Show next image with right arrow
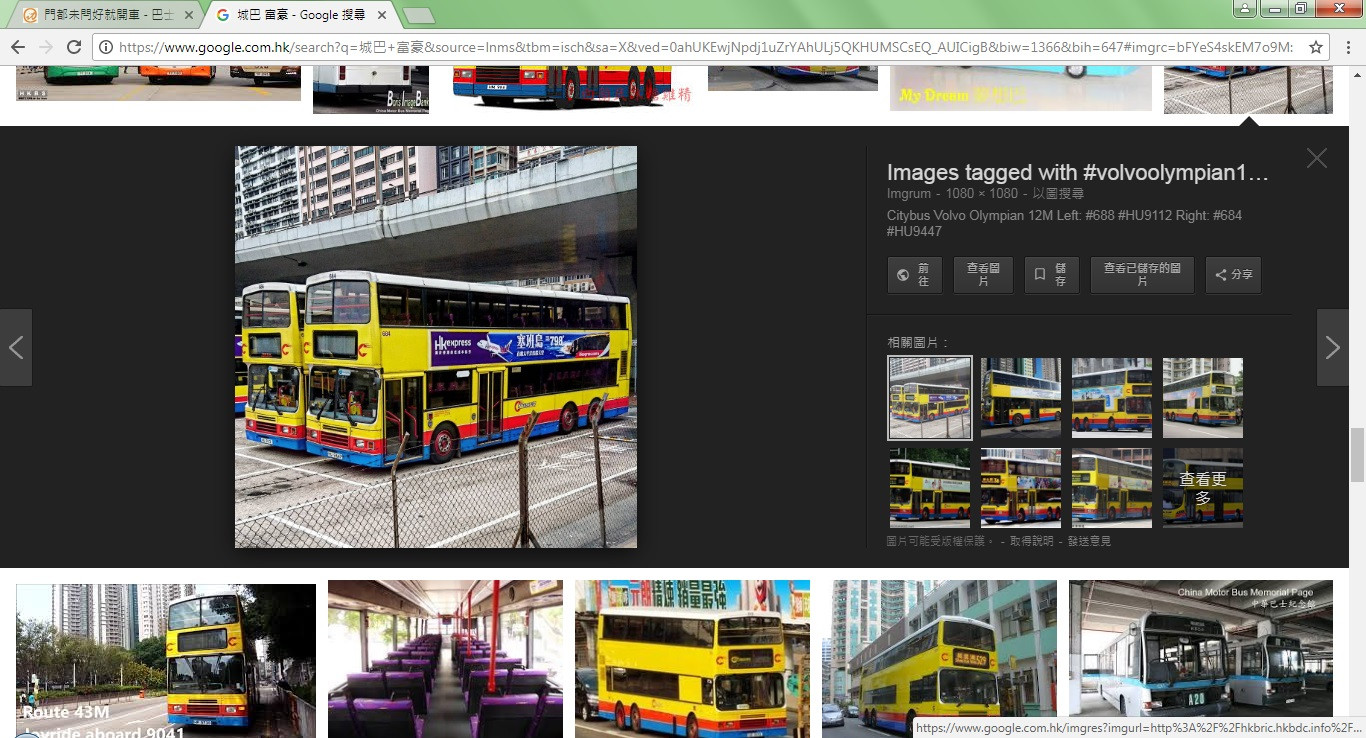The width and height of the screenshot is (1366, 738). 1333,347
